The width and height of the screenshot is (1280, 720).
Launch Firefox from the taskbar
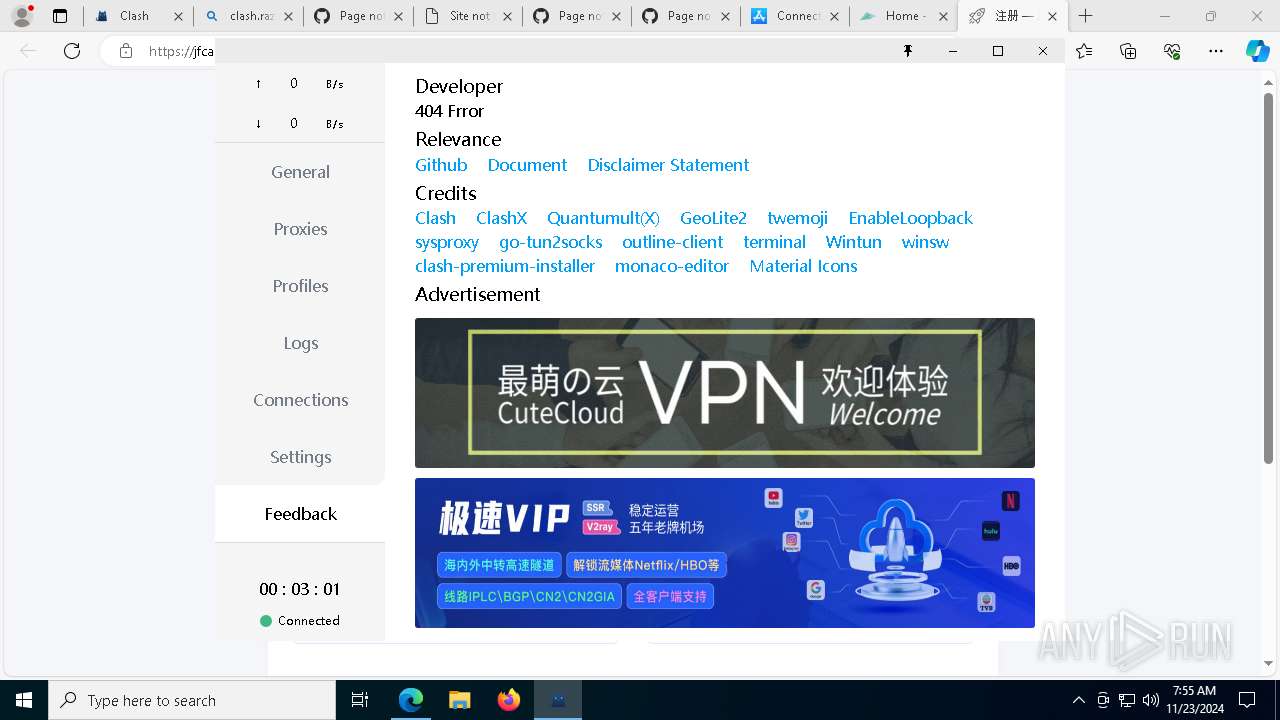pyautogui.click(x=509, y=700)
